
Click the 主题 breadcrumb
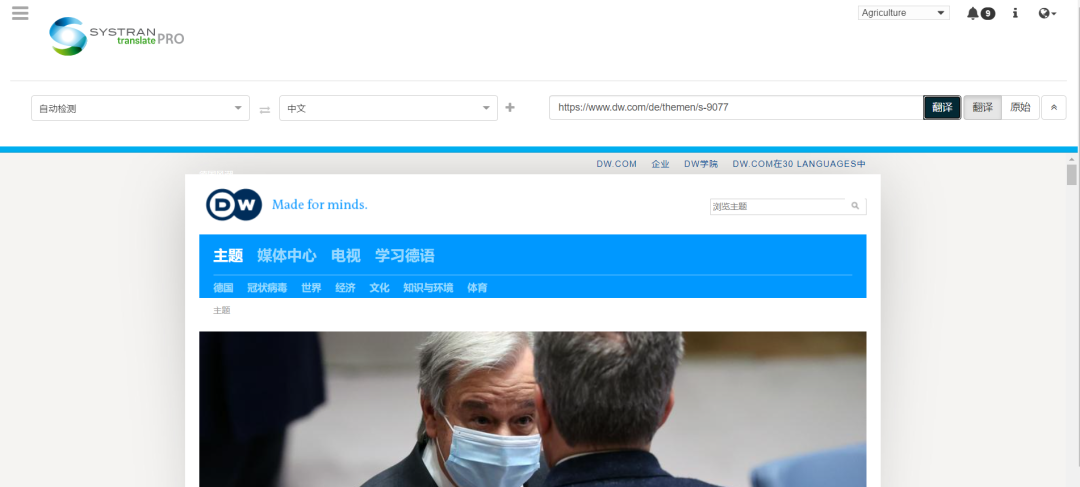coord(222,311)
